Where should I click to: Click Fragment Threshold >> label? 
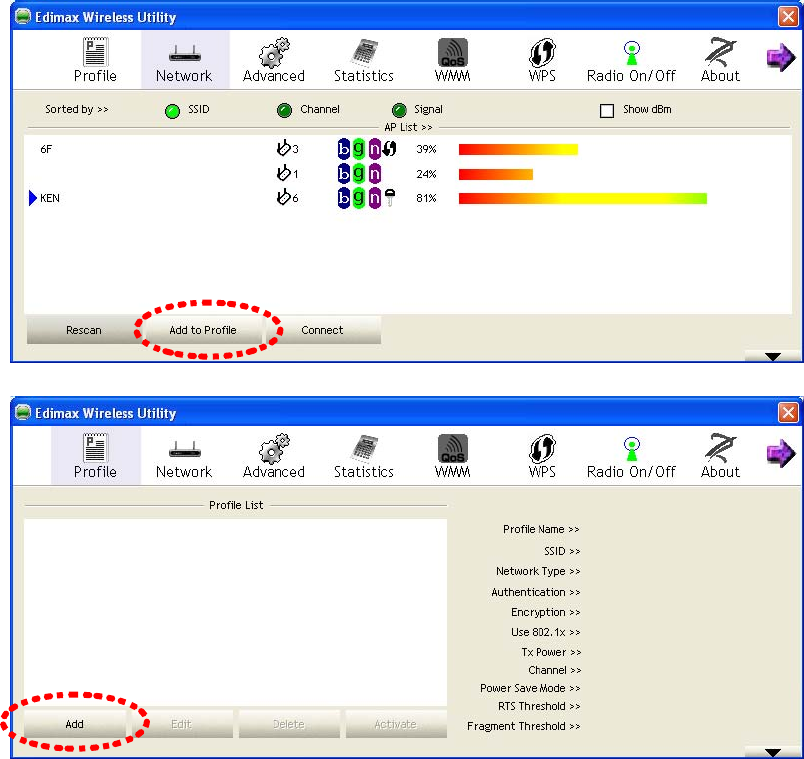pyautogui.click(x=524, y=726)
